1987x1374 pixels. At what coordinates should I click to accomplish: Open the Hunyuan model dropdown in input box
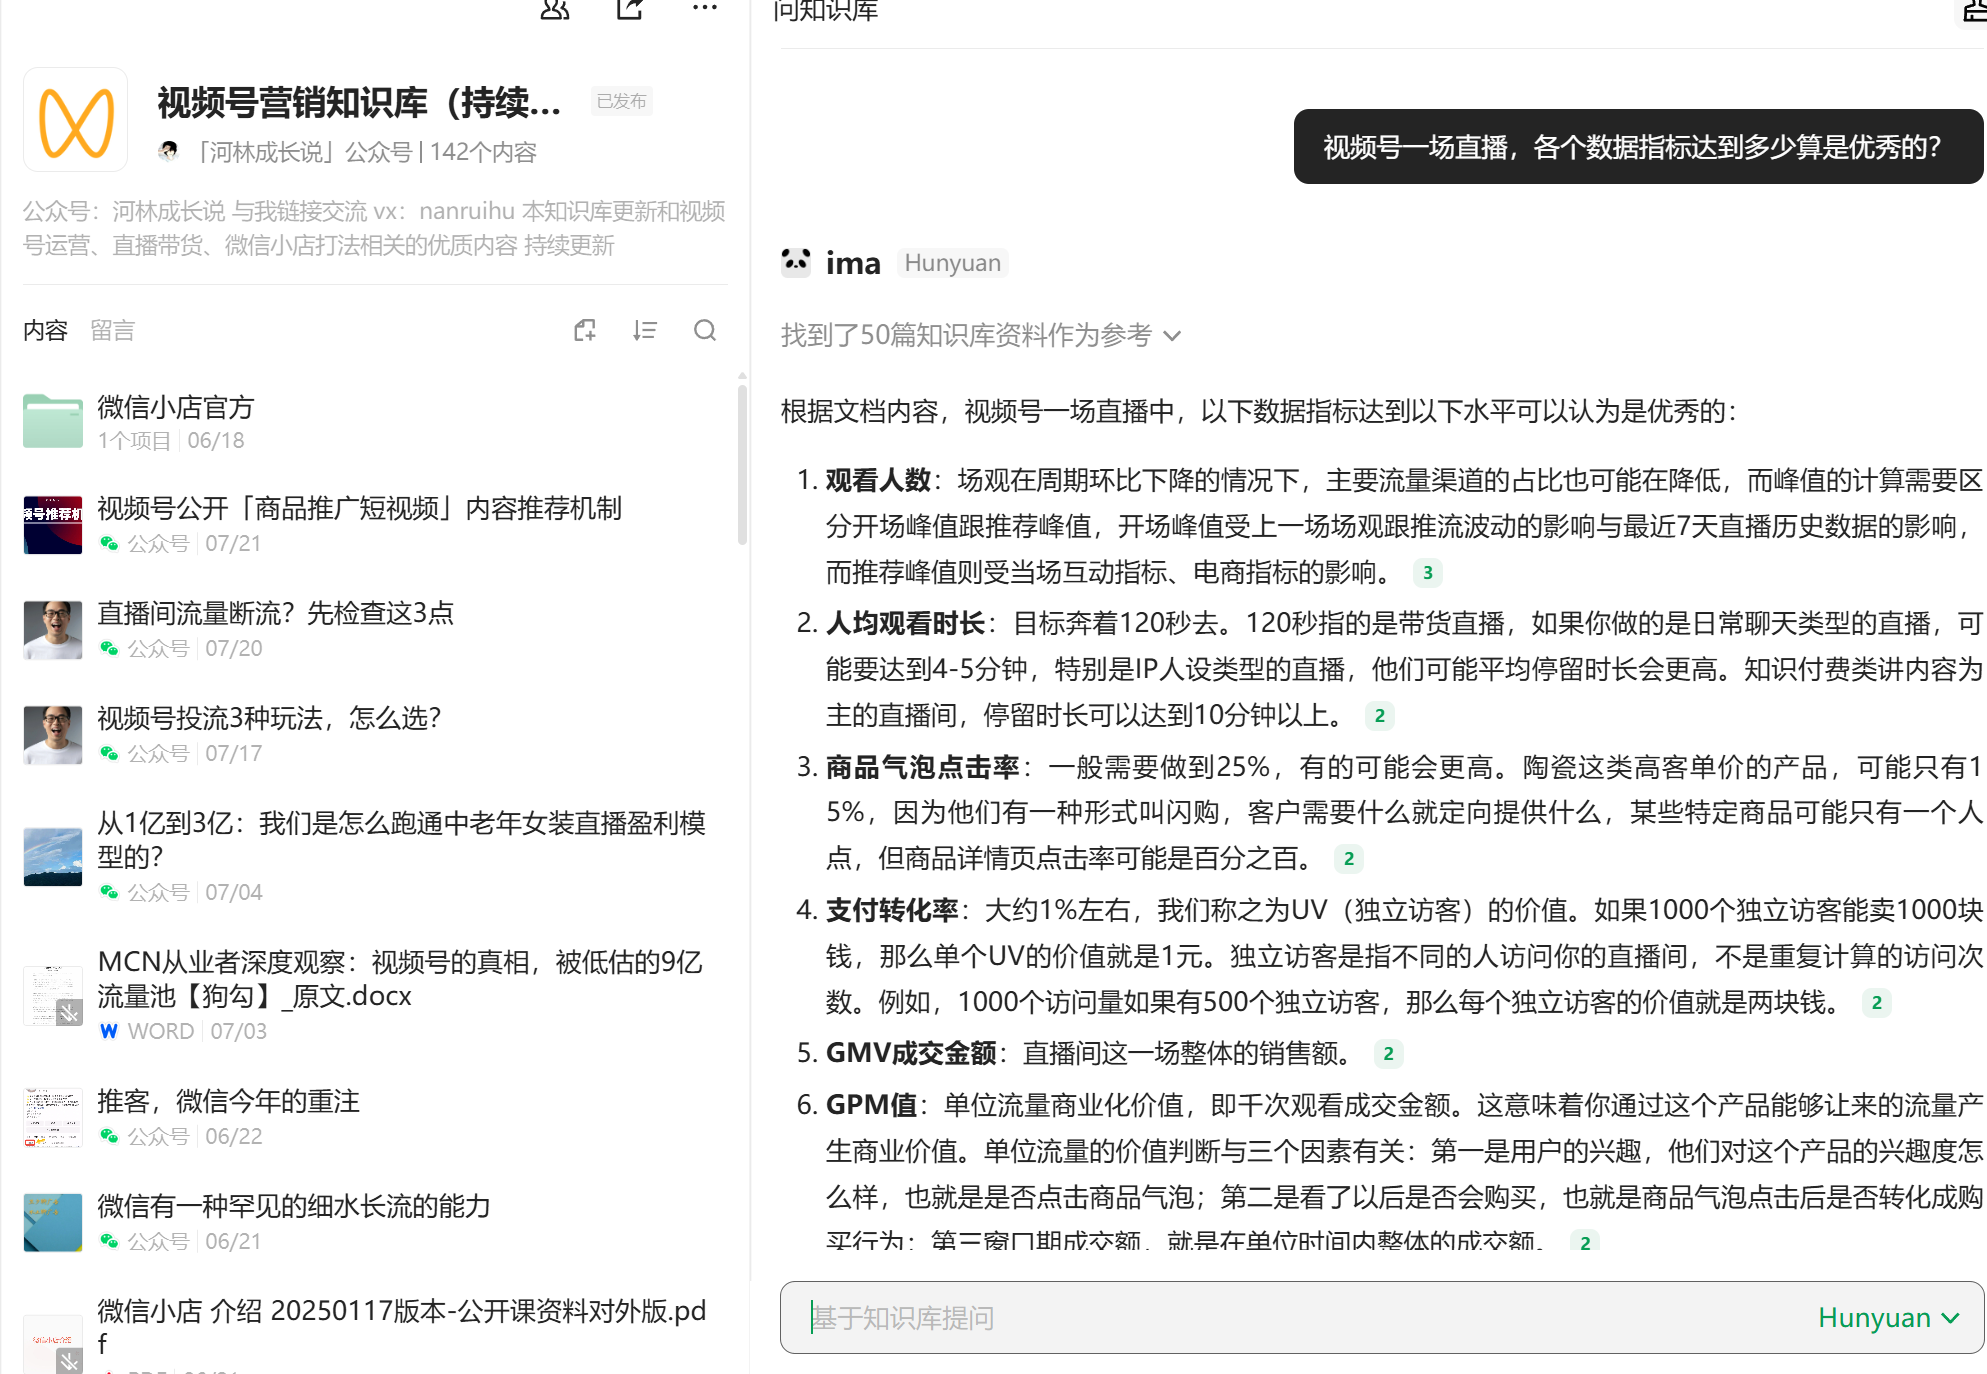click(1888, 1318)
